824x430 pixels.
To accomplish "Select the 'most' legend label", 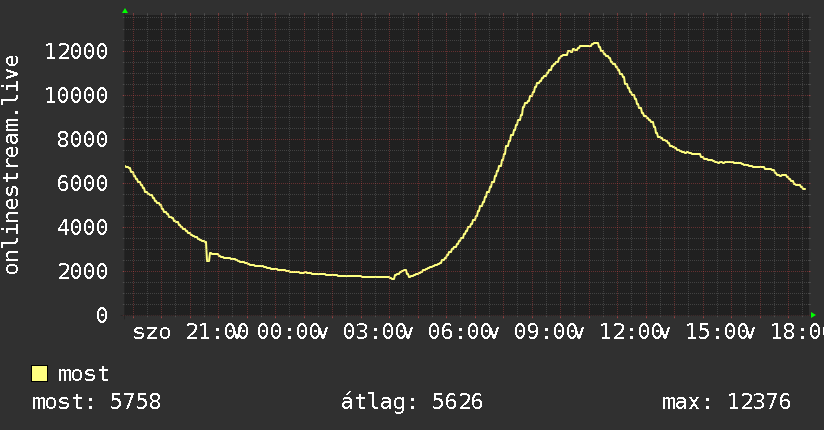I will coord(83,374).
